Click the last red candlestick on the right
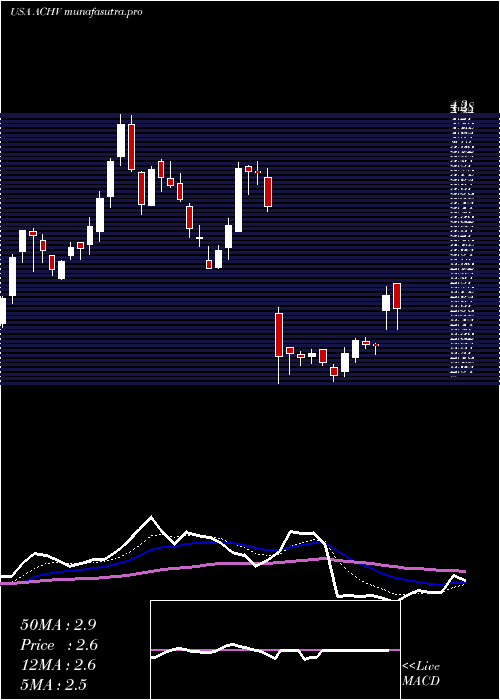The height and width of the screenshot is (700, 500). click(x=397, y=296)
